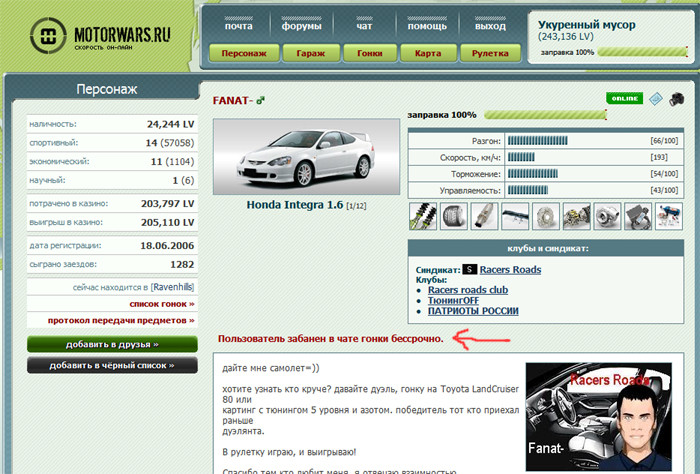Open the Ravenhills location link

coord(173,287)
